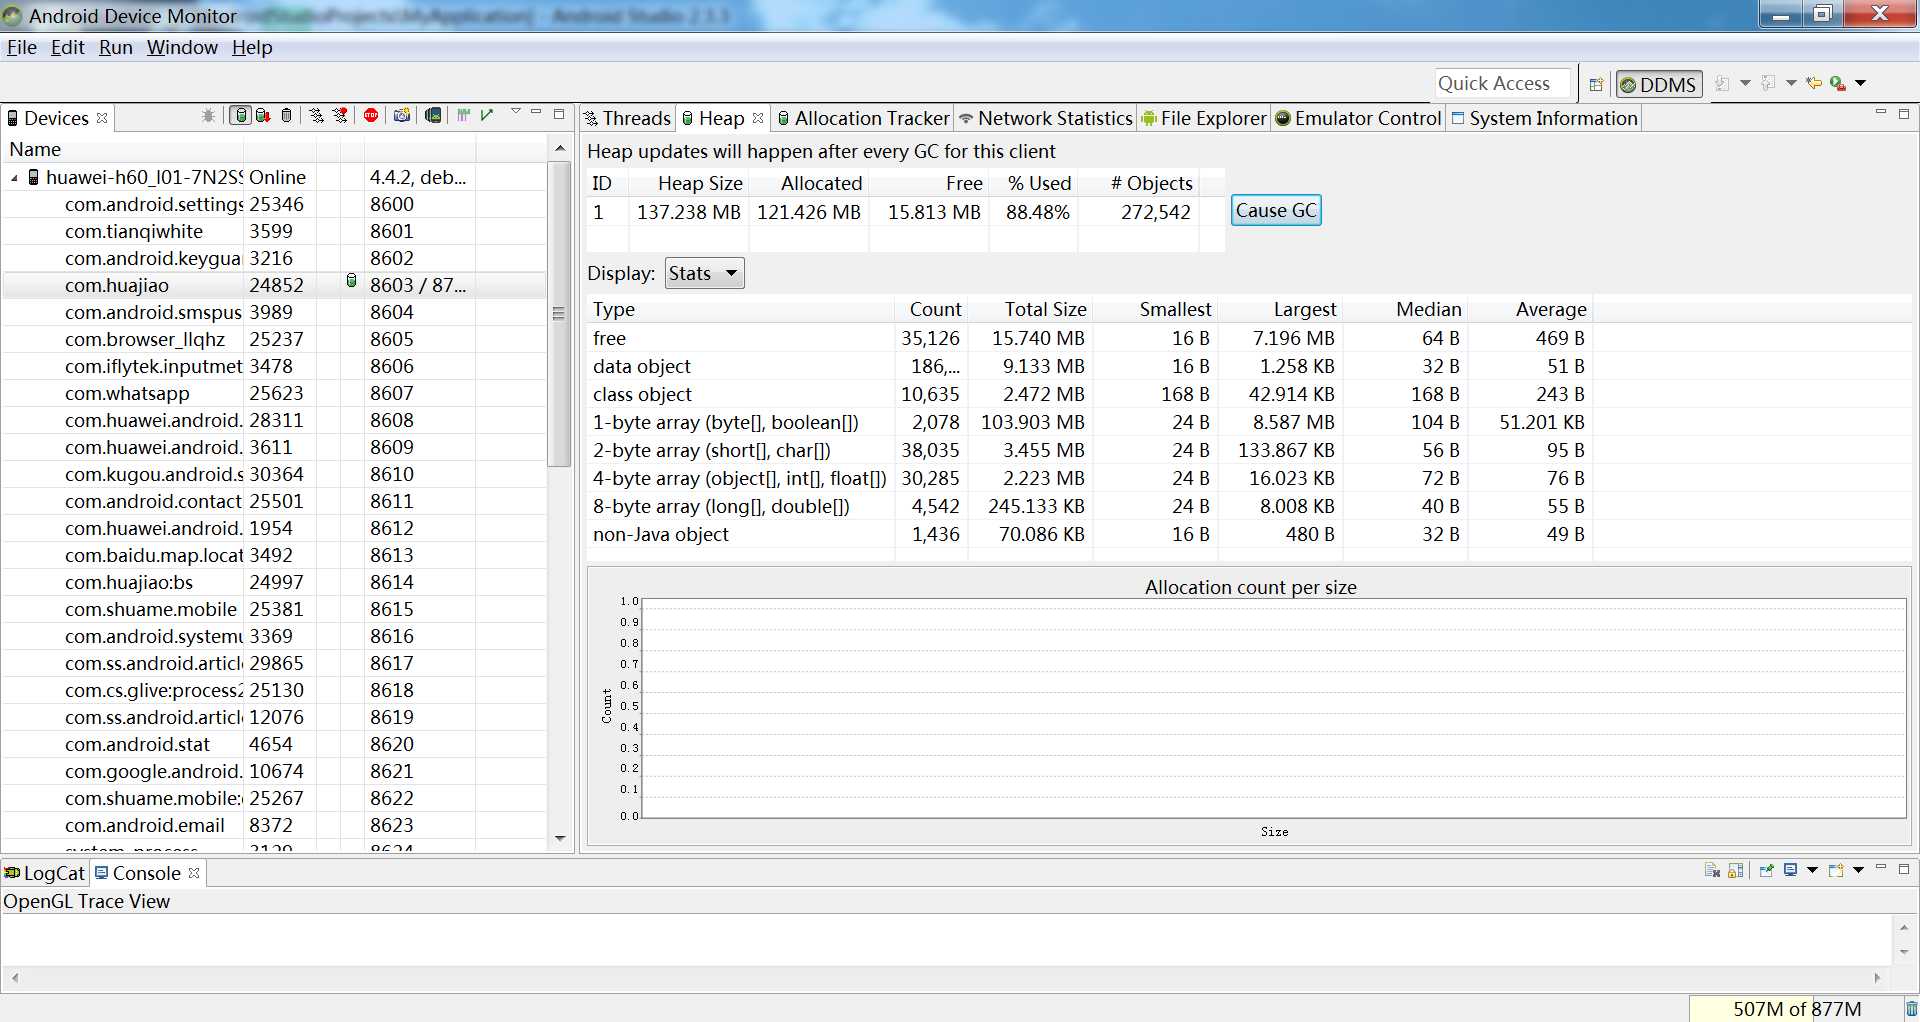Open the Window menu
This screenshot has height=1022, width=1920.
pyautogui.click(x=182, y=47)
